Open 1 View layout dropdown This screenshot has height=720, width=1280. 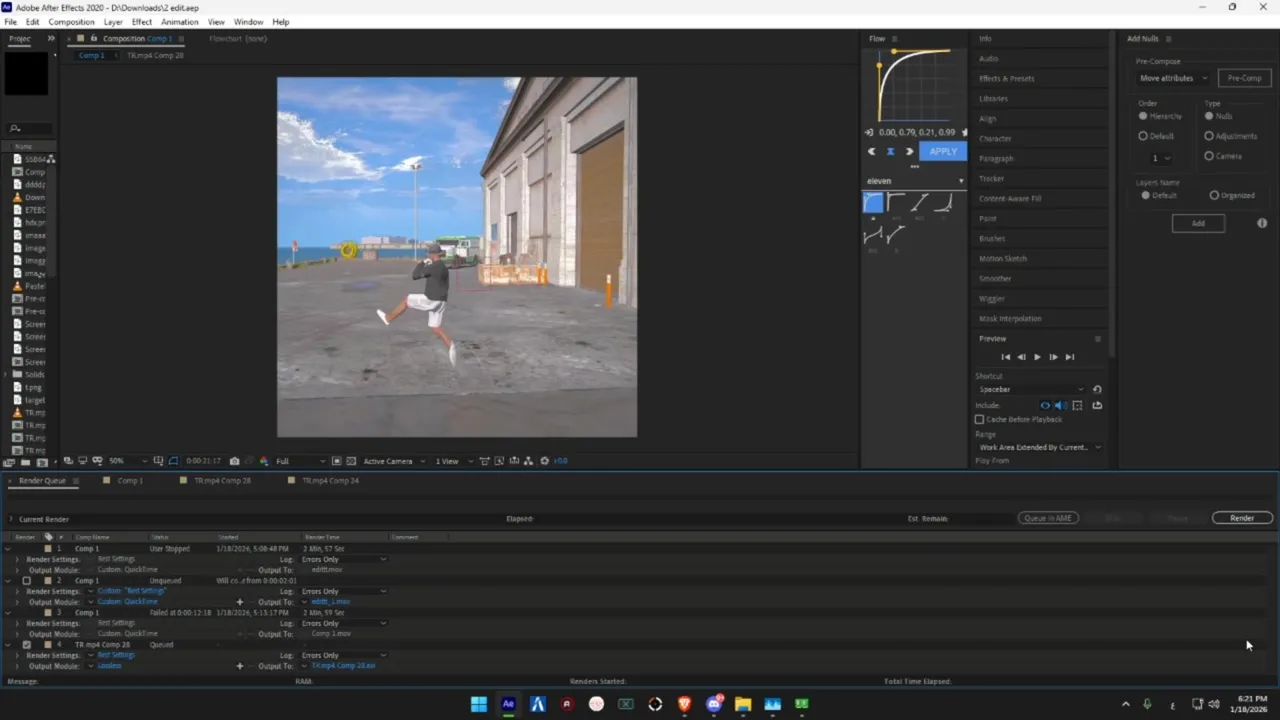[x=453, y=461]
